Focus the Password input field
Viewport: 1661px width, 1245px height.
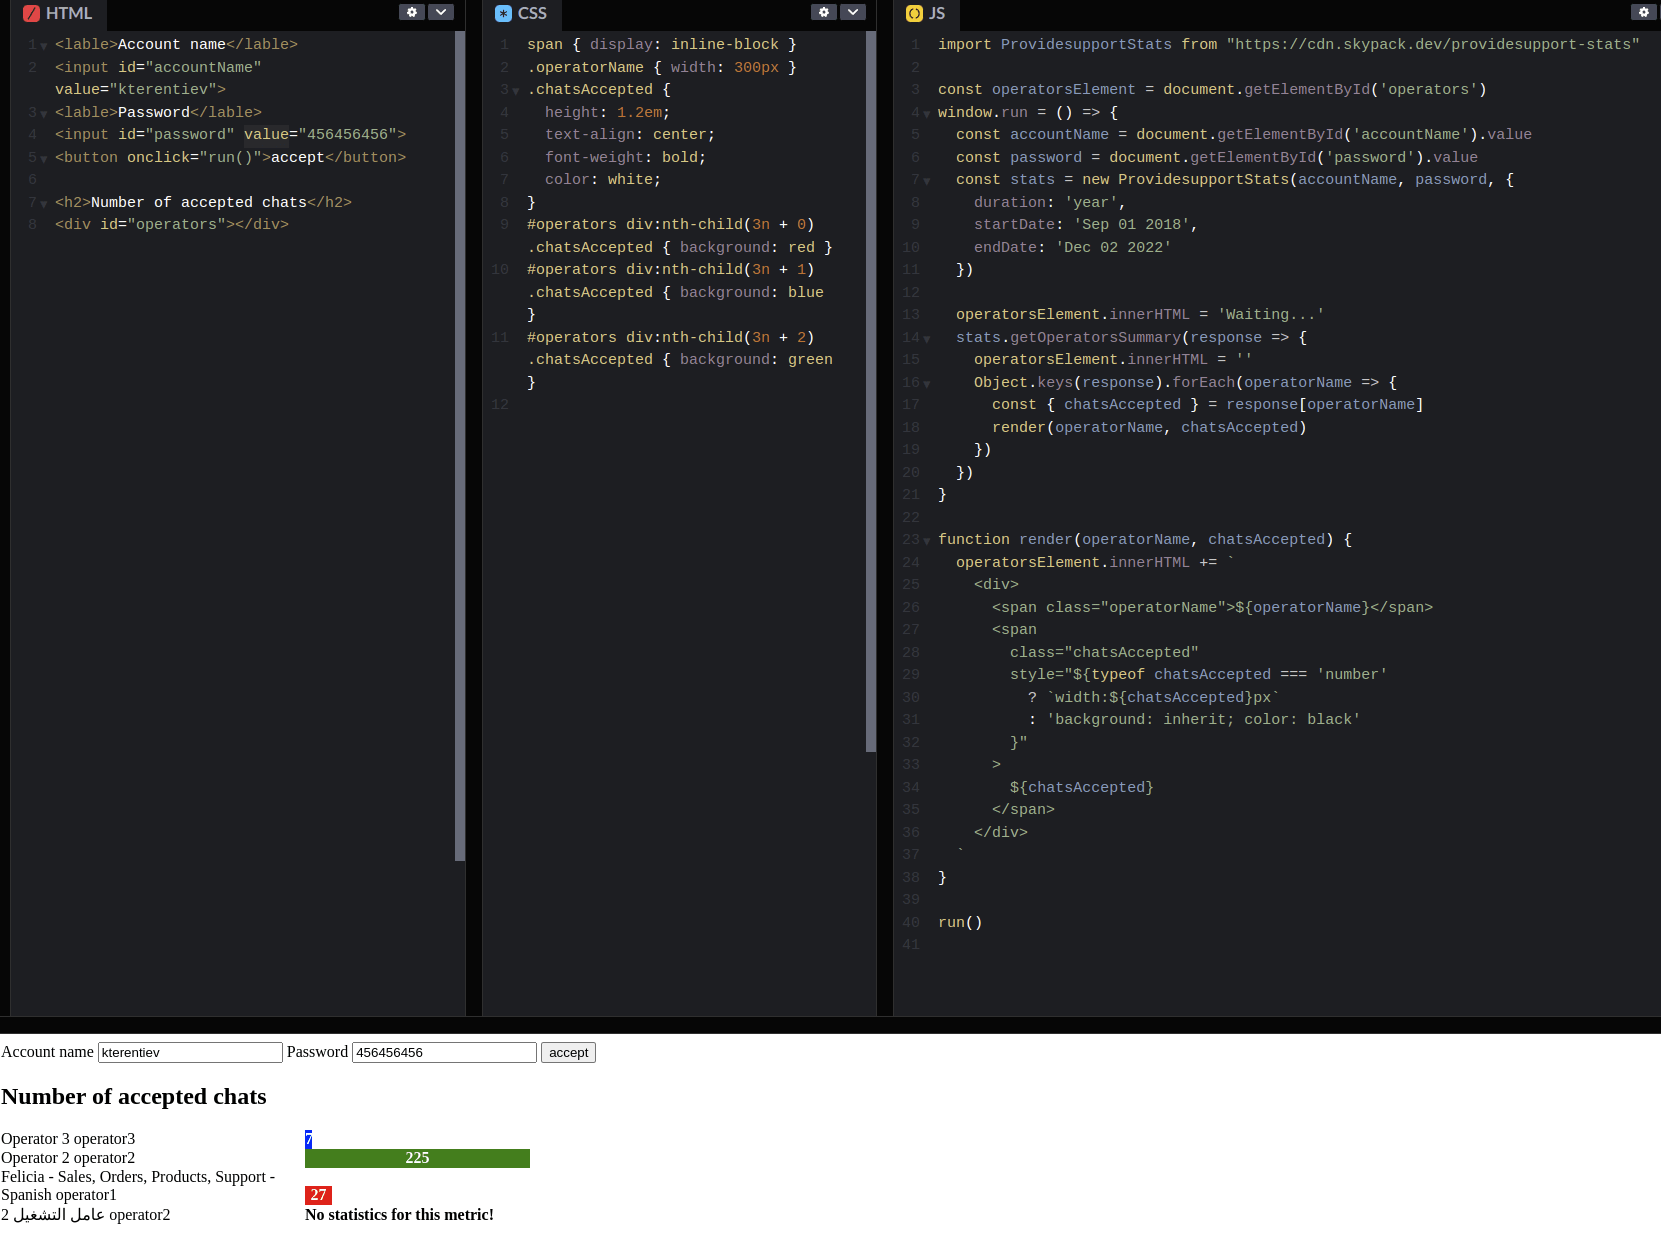point(444,1052)
